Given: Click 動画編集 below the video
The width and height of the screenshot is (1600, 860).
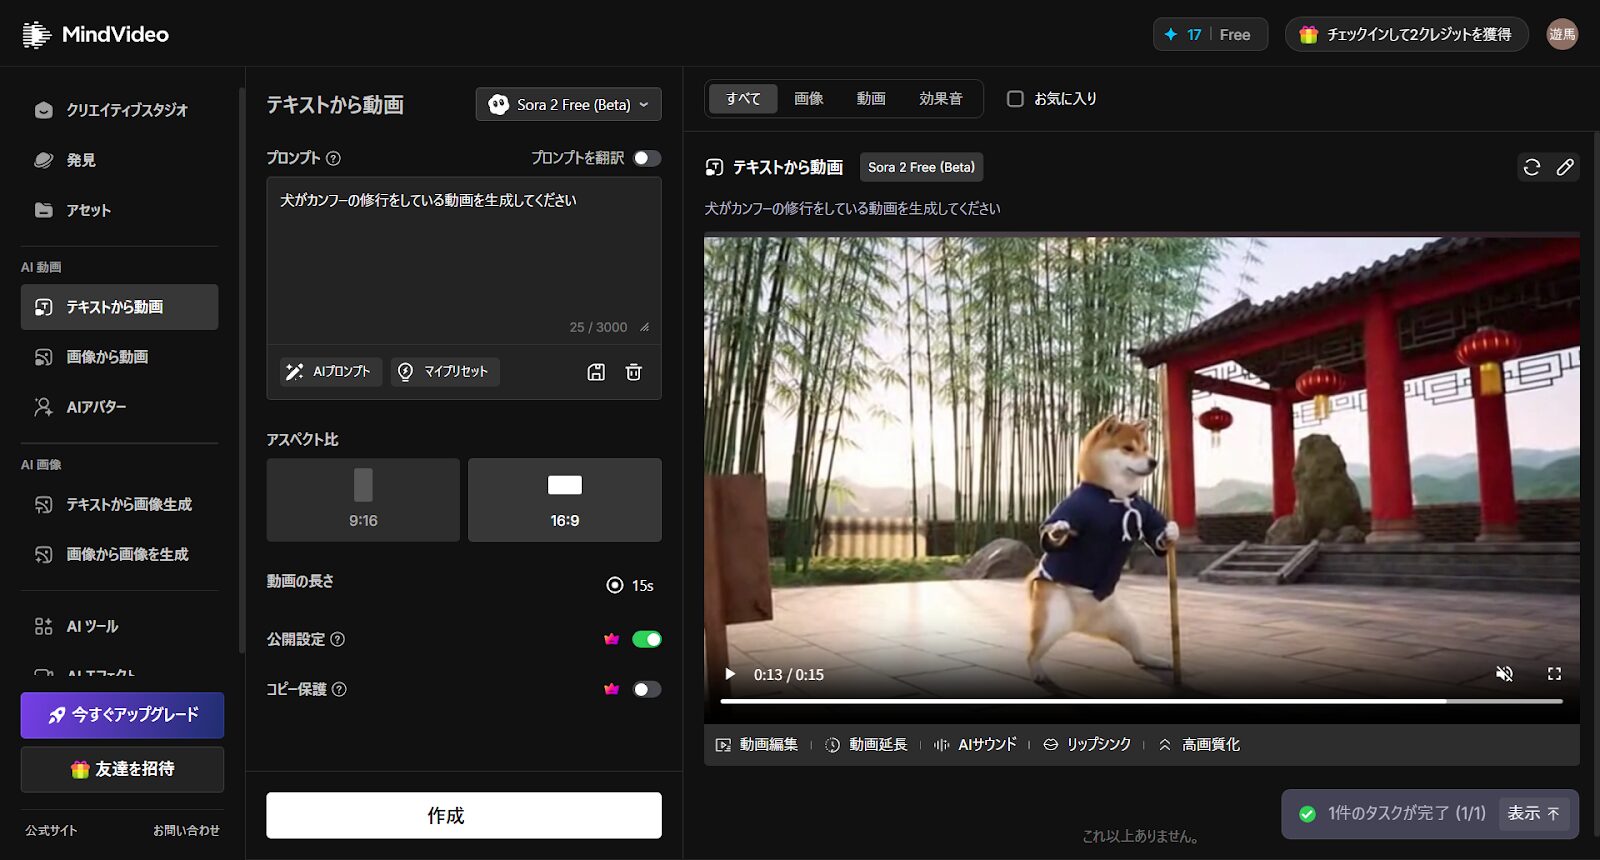Looking at the screenshot, I should point(757,745).
